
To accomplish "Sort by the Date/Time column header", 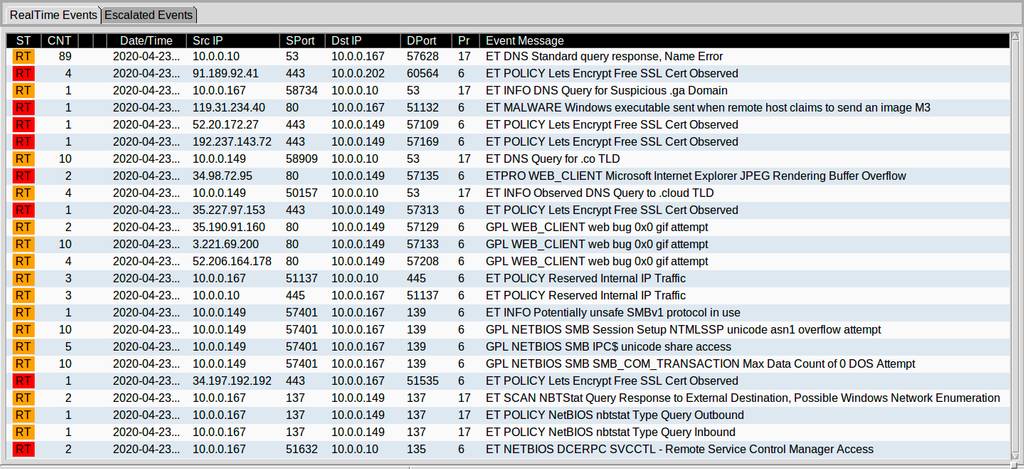I will pyautogui.click(x=146, y=40).
